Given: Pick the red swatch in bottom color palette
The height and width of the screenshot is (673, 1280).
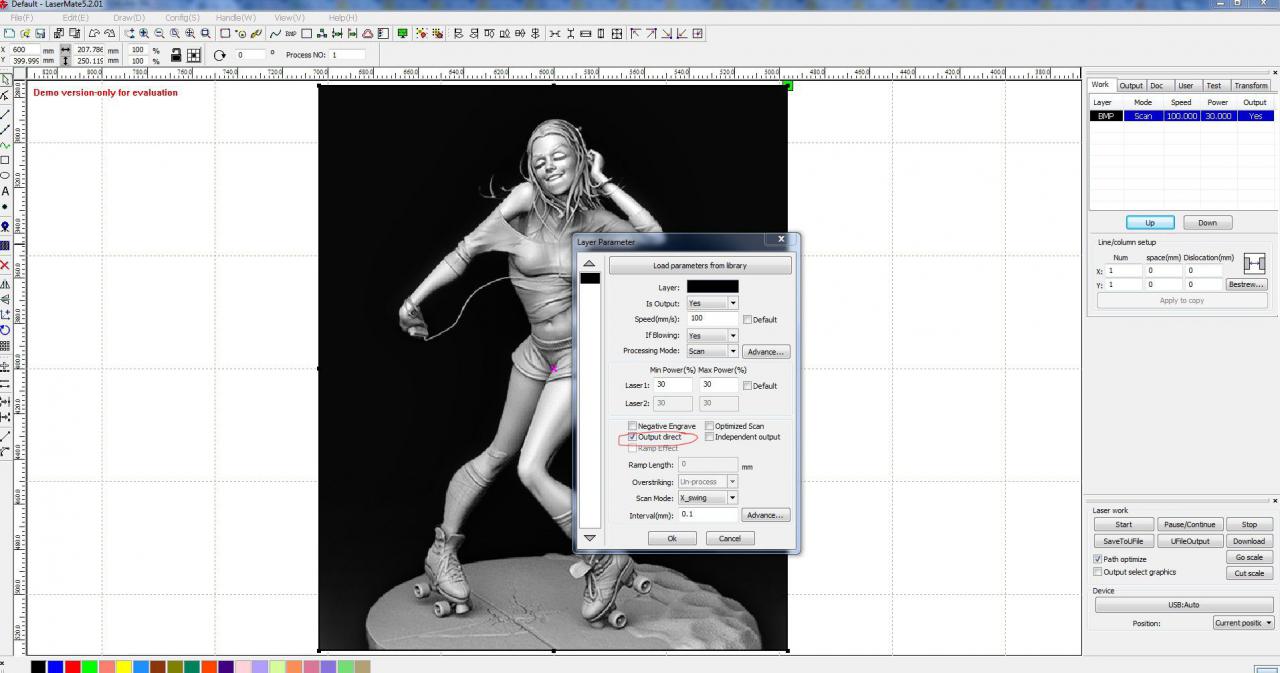Looking at the screenshot, I should (73, 667).
